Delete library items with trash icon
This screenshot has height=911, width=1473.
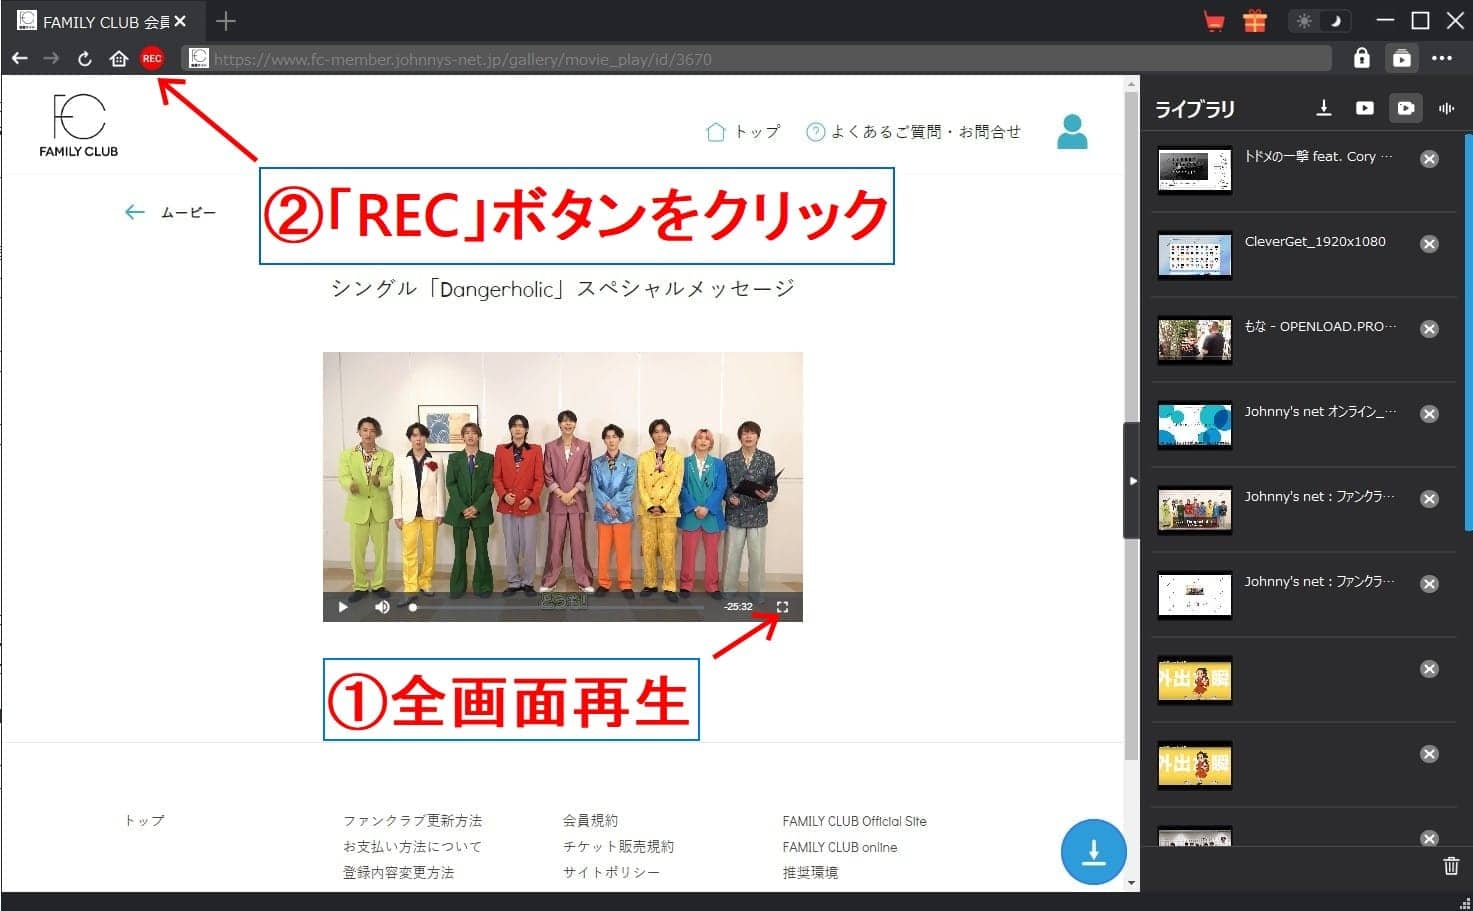click(1451, 866)
